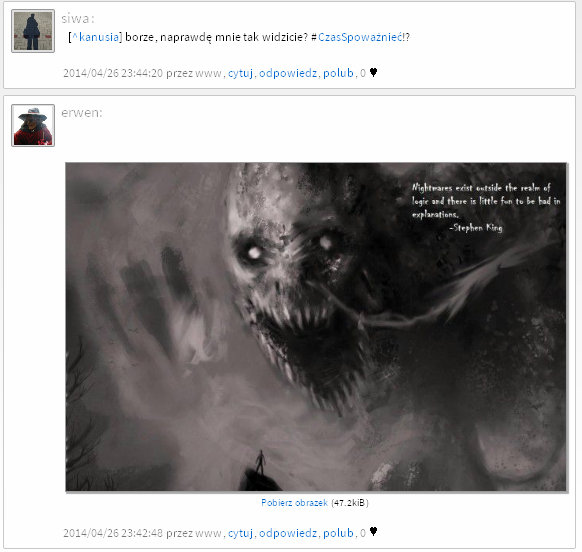Click the 'Pobierz obrazek' download link
This screenshot has width=582, height=552.
[x=294, y=503]
